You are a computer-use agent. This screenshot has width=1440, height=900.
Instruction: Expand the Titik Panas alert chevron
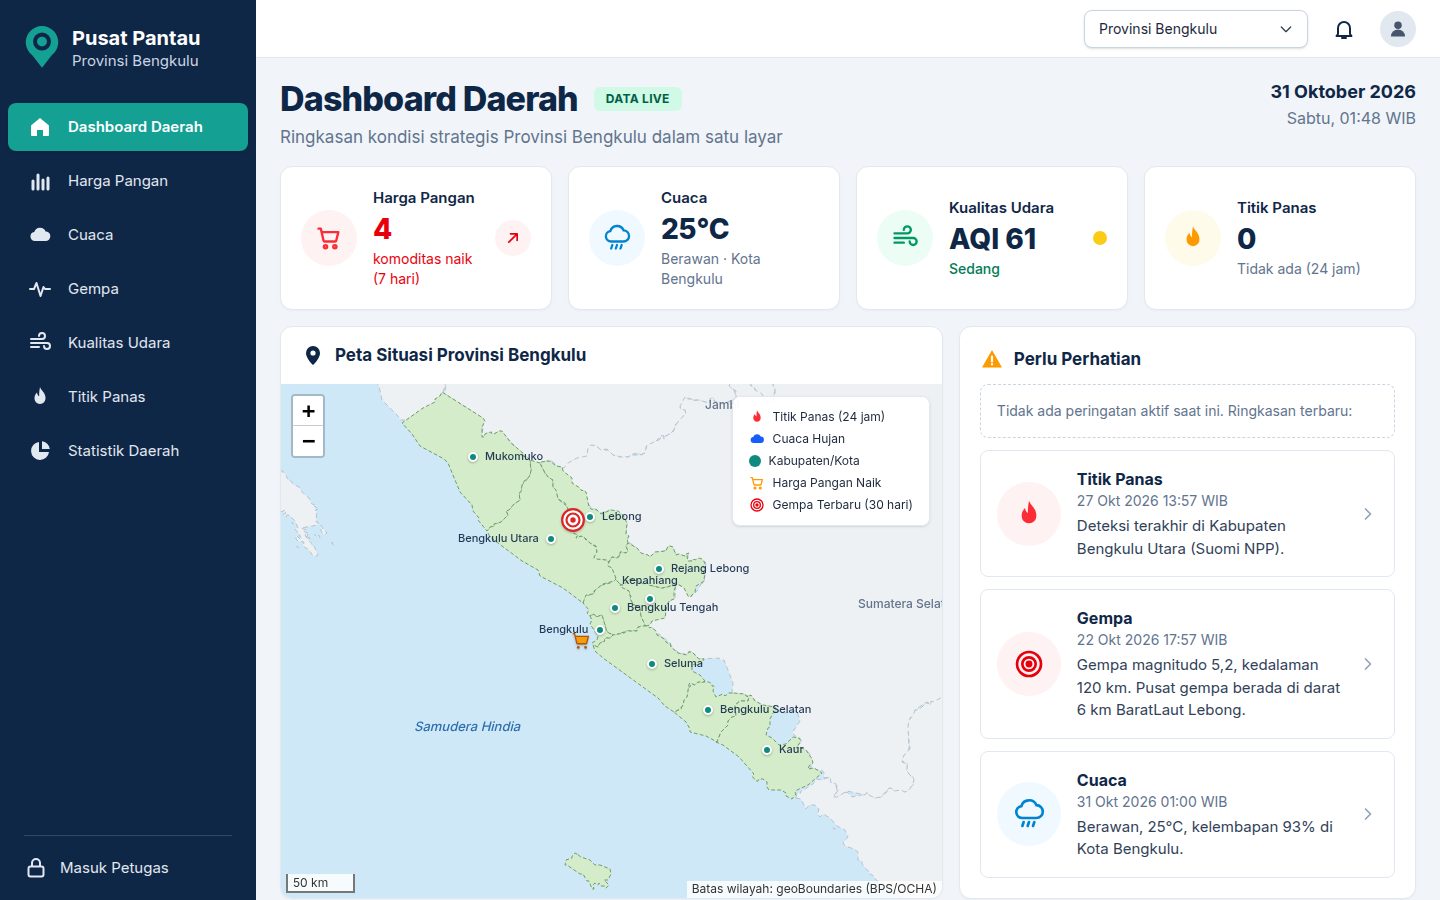tap(1368, 514)
